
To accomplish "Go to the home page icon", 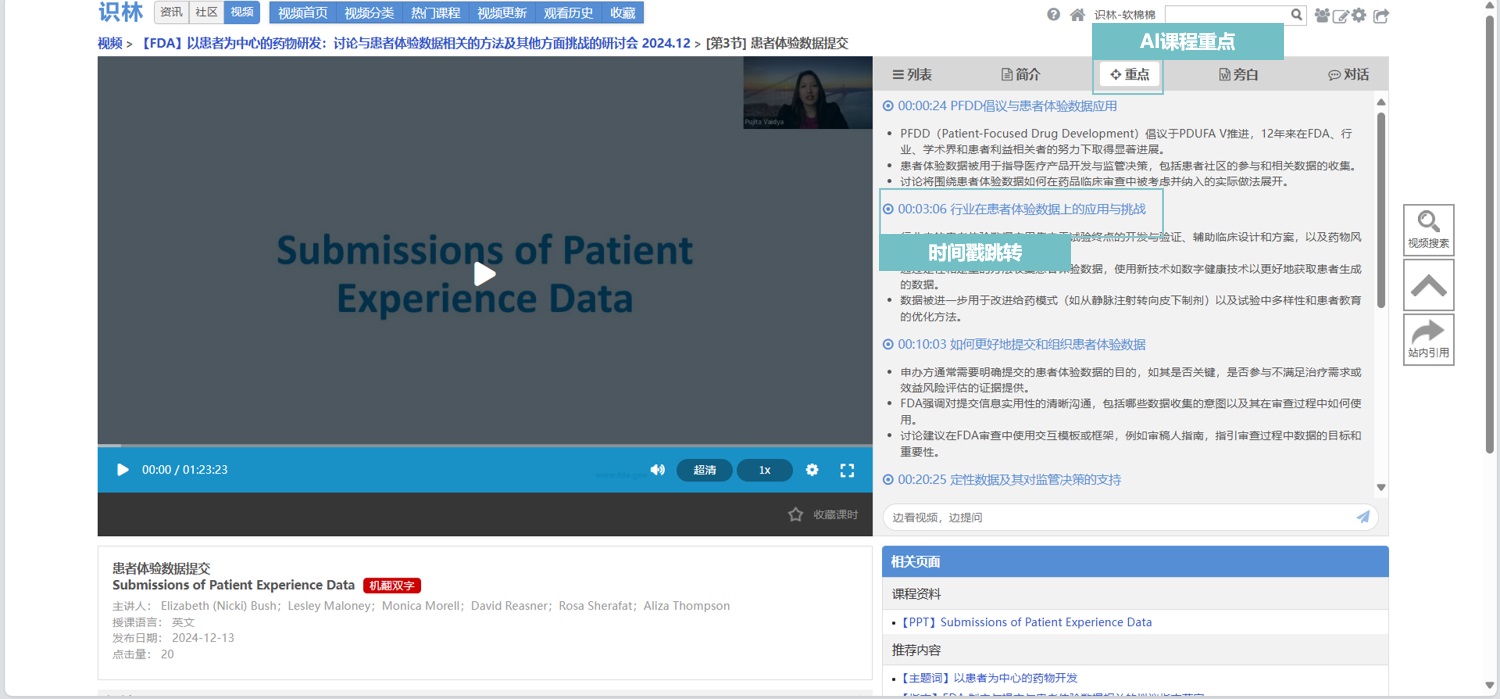I will (x=1077, y=15).
